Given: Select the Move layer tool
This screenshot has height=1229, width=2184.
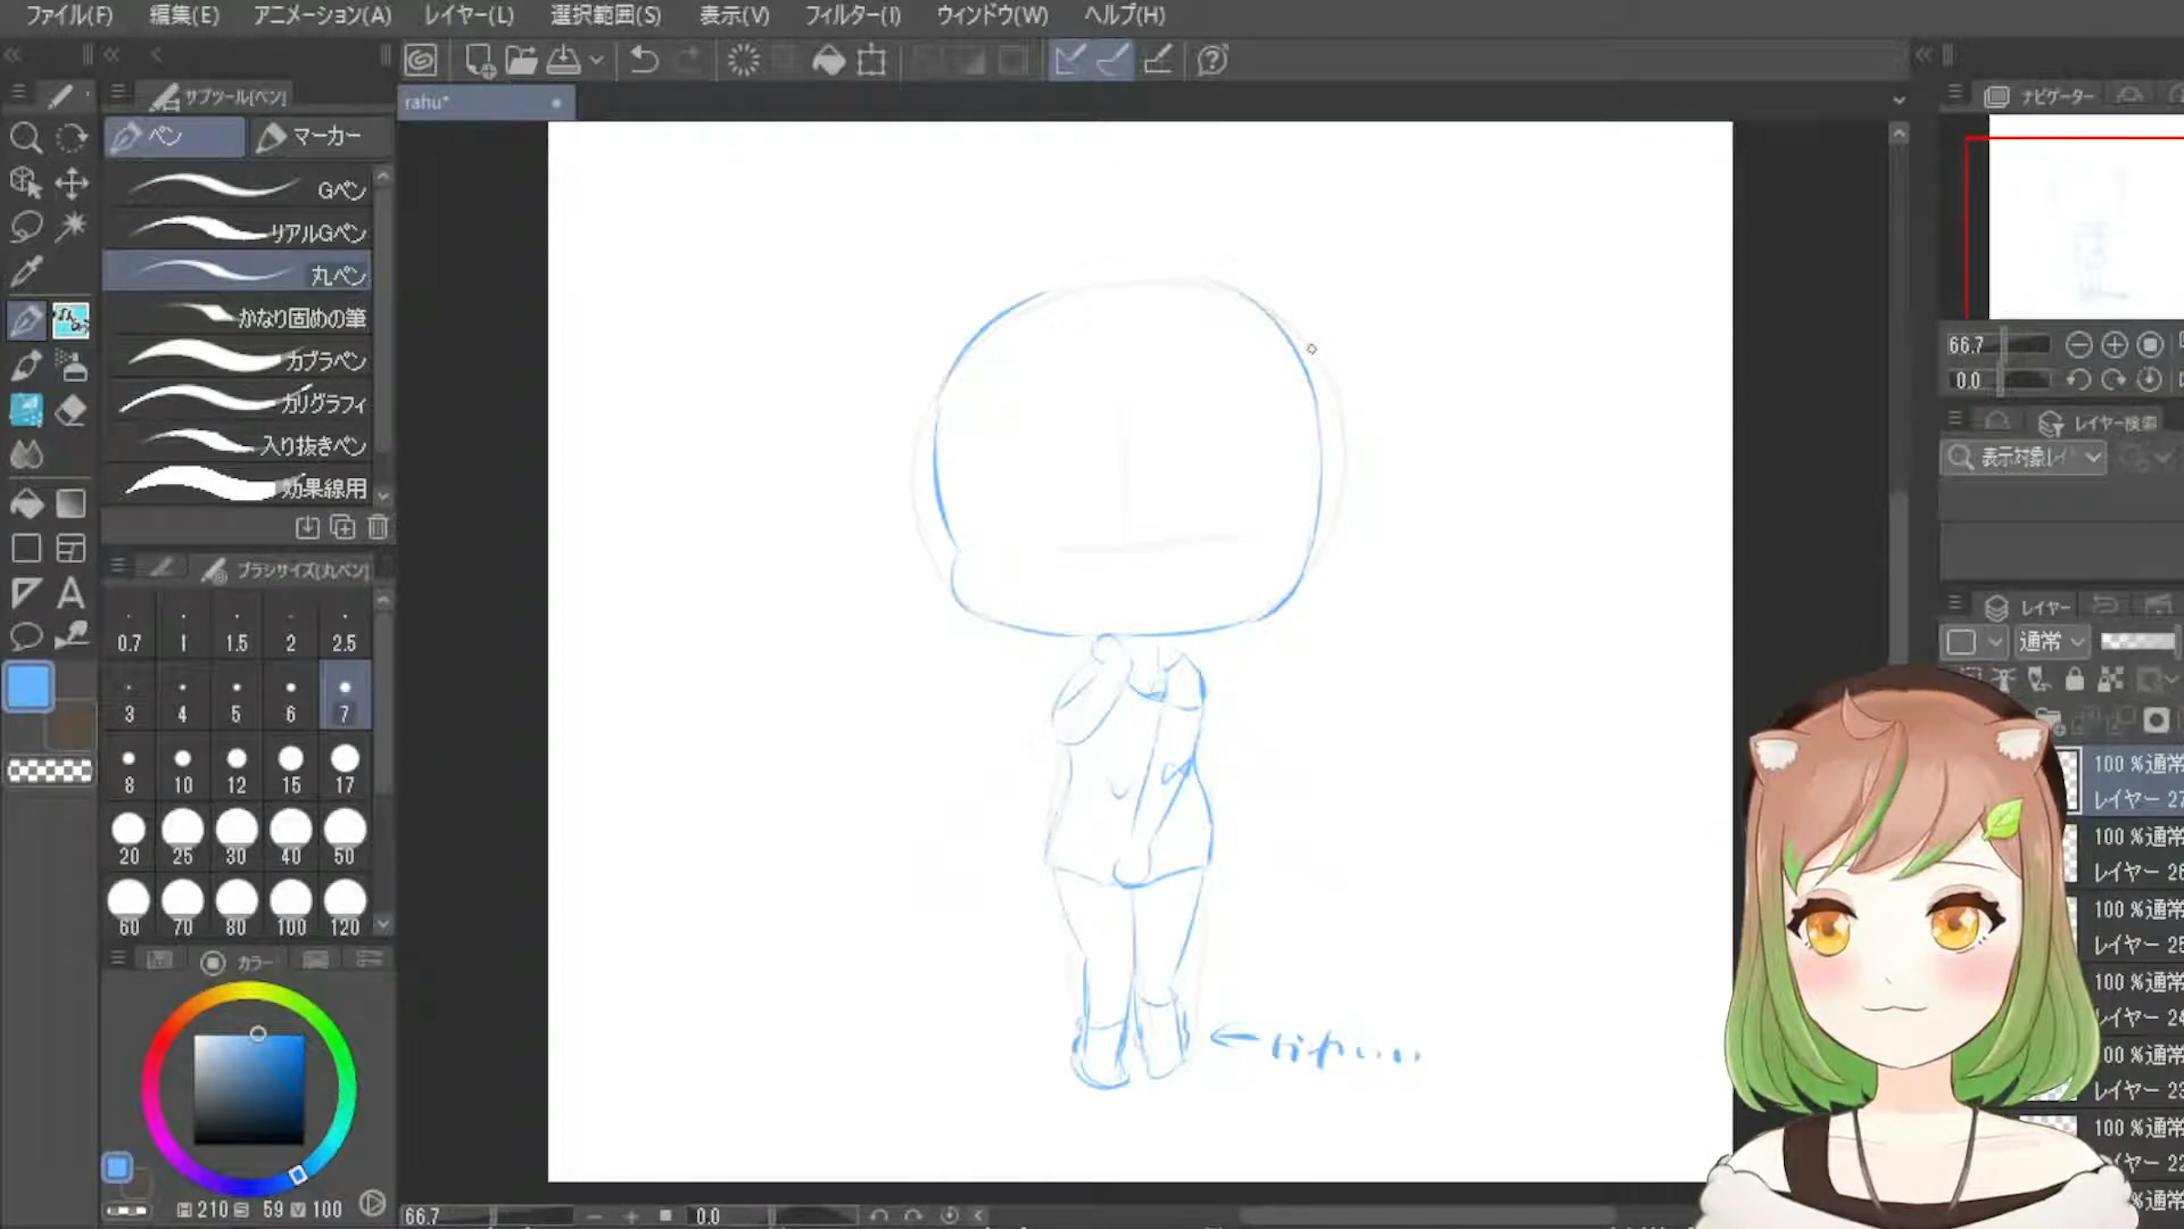Looking at the screenshot, I should point(71,182).
